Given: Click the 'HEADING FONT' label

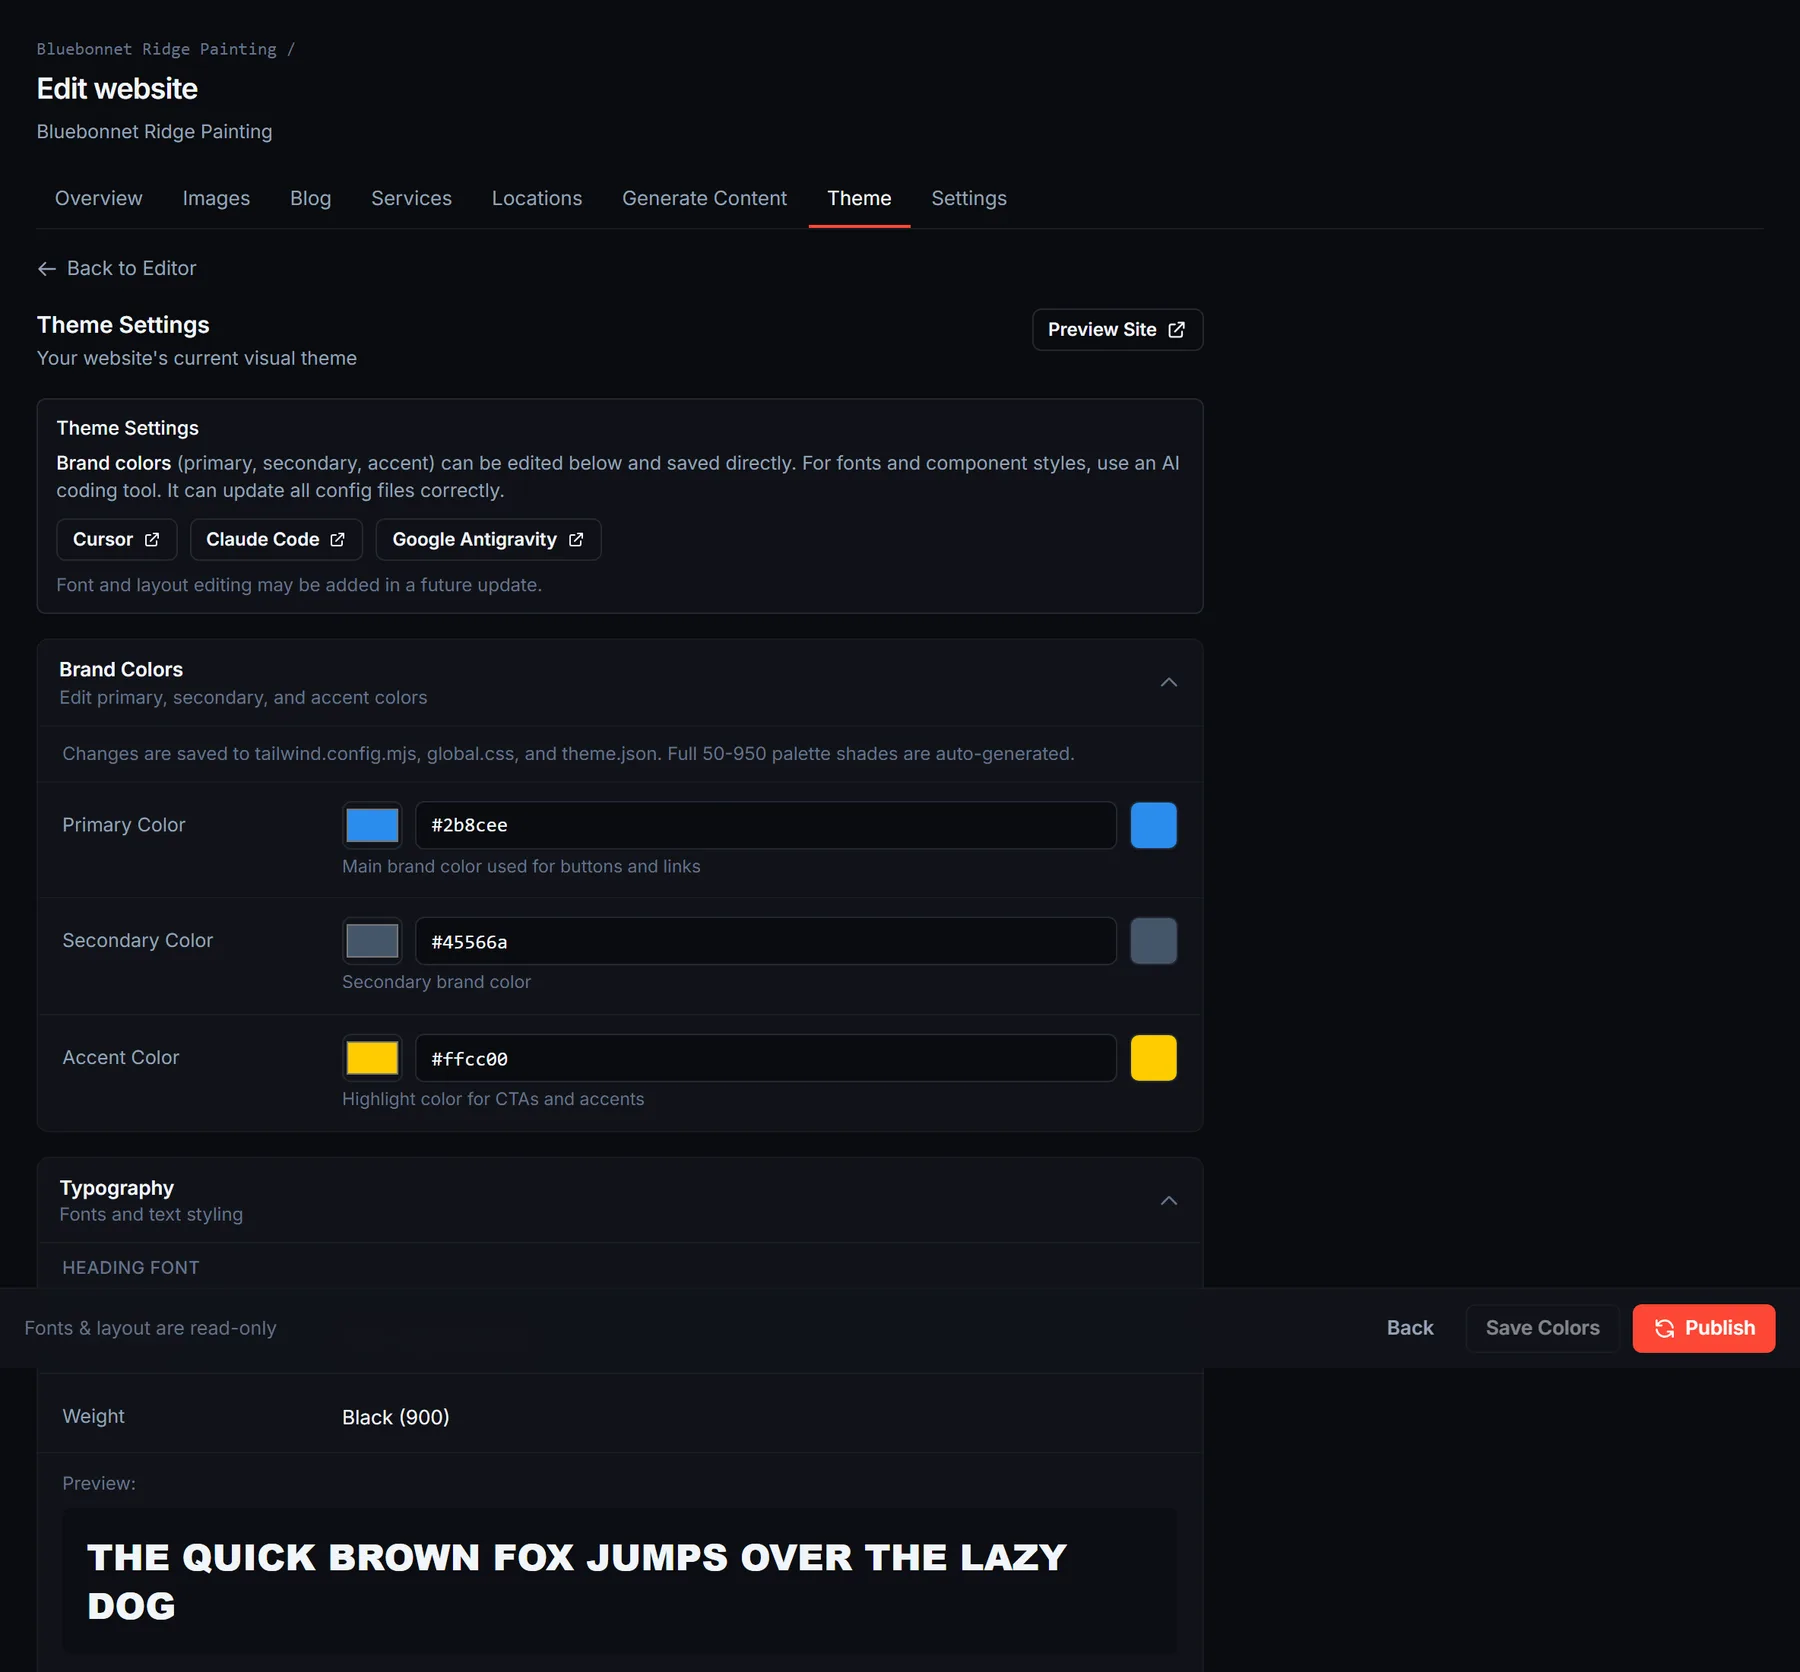Looking at the screenshot, I should (x=131, y=1268).
